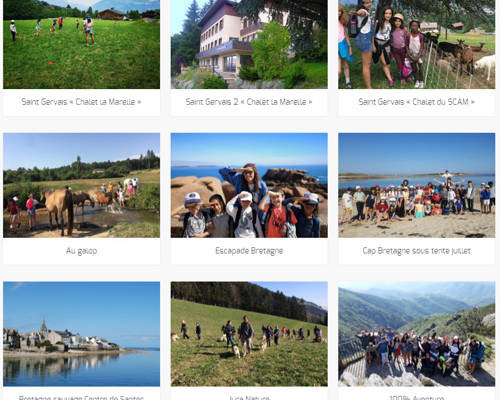Open the Saint Gervais 2 « Chalet la Marelle » link
The height and width of the screenshot is (400, 500).
pyautogui.click(x=249, y=102)
